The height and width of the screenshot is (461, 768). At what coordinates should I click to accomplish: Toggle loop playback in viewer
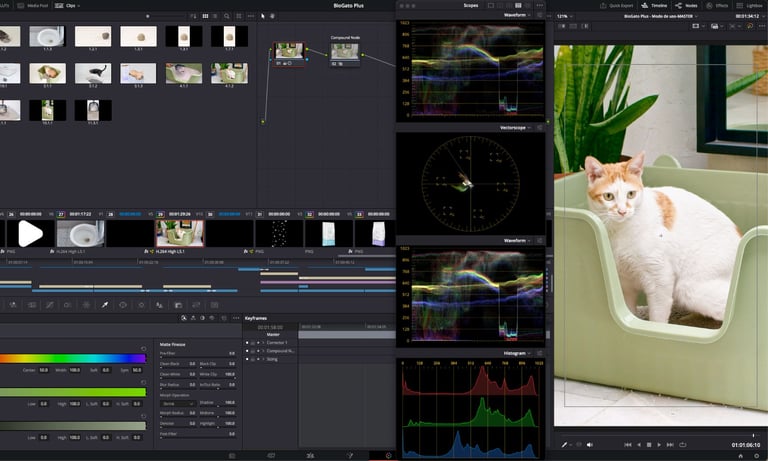[682, 445]
